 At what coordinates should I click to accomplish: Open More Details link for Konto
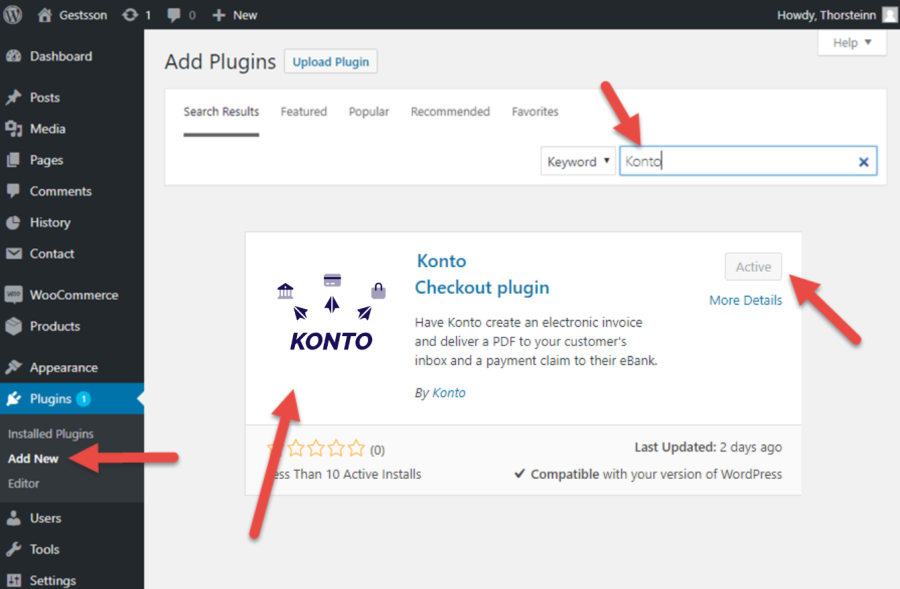(x=745, y=300)
